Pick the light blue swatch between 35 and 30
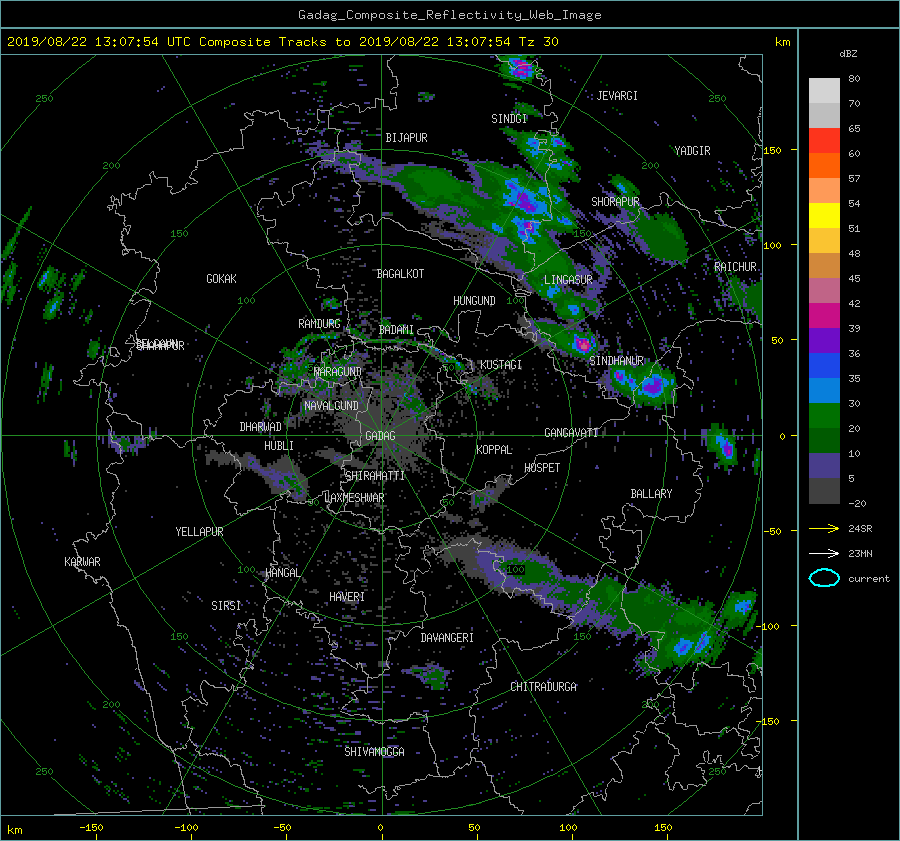 pos(824,390)
